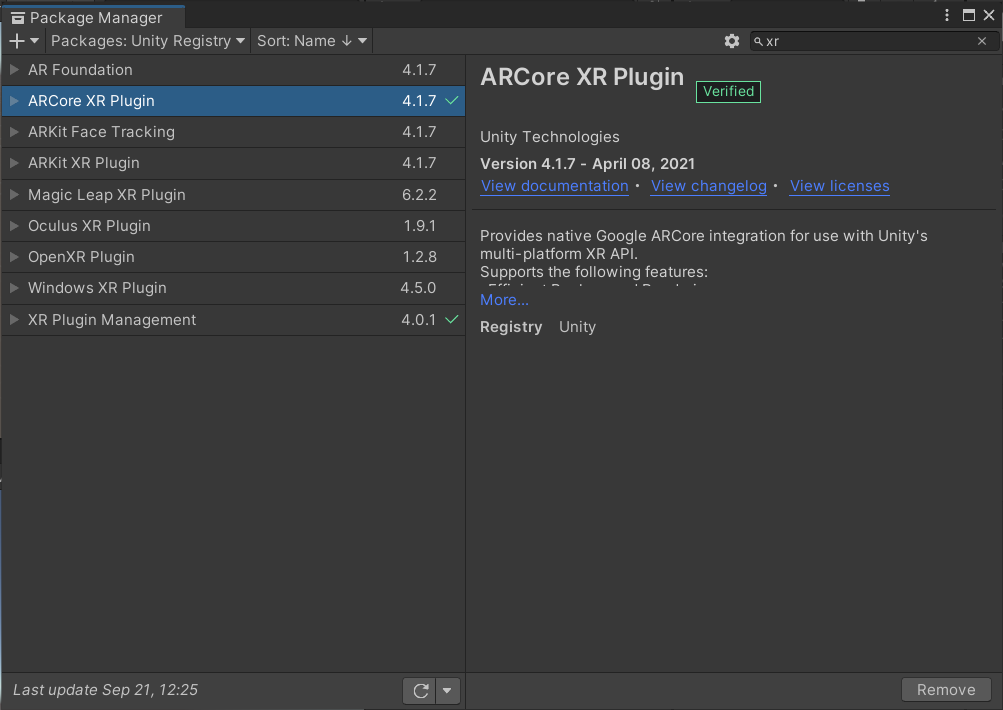
Task: Expand the AR Foundation package row
Action: (14, 70)
